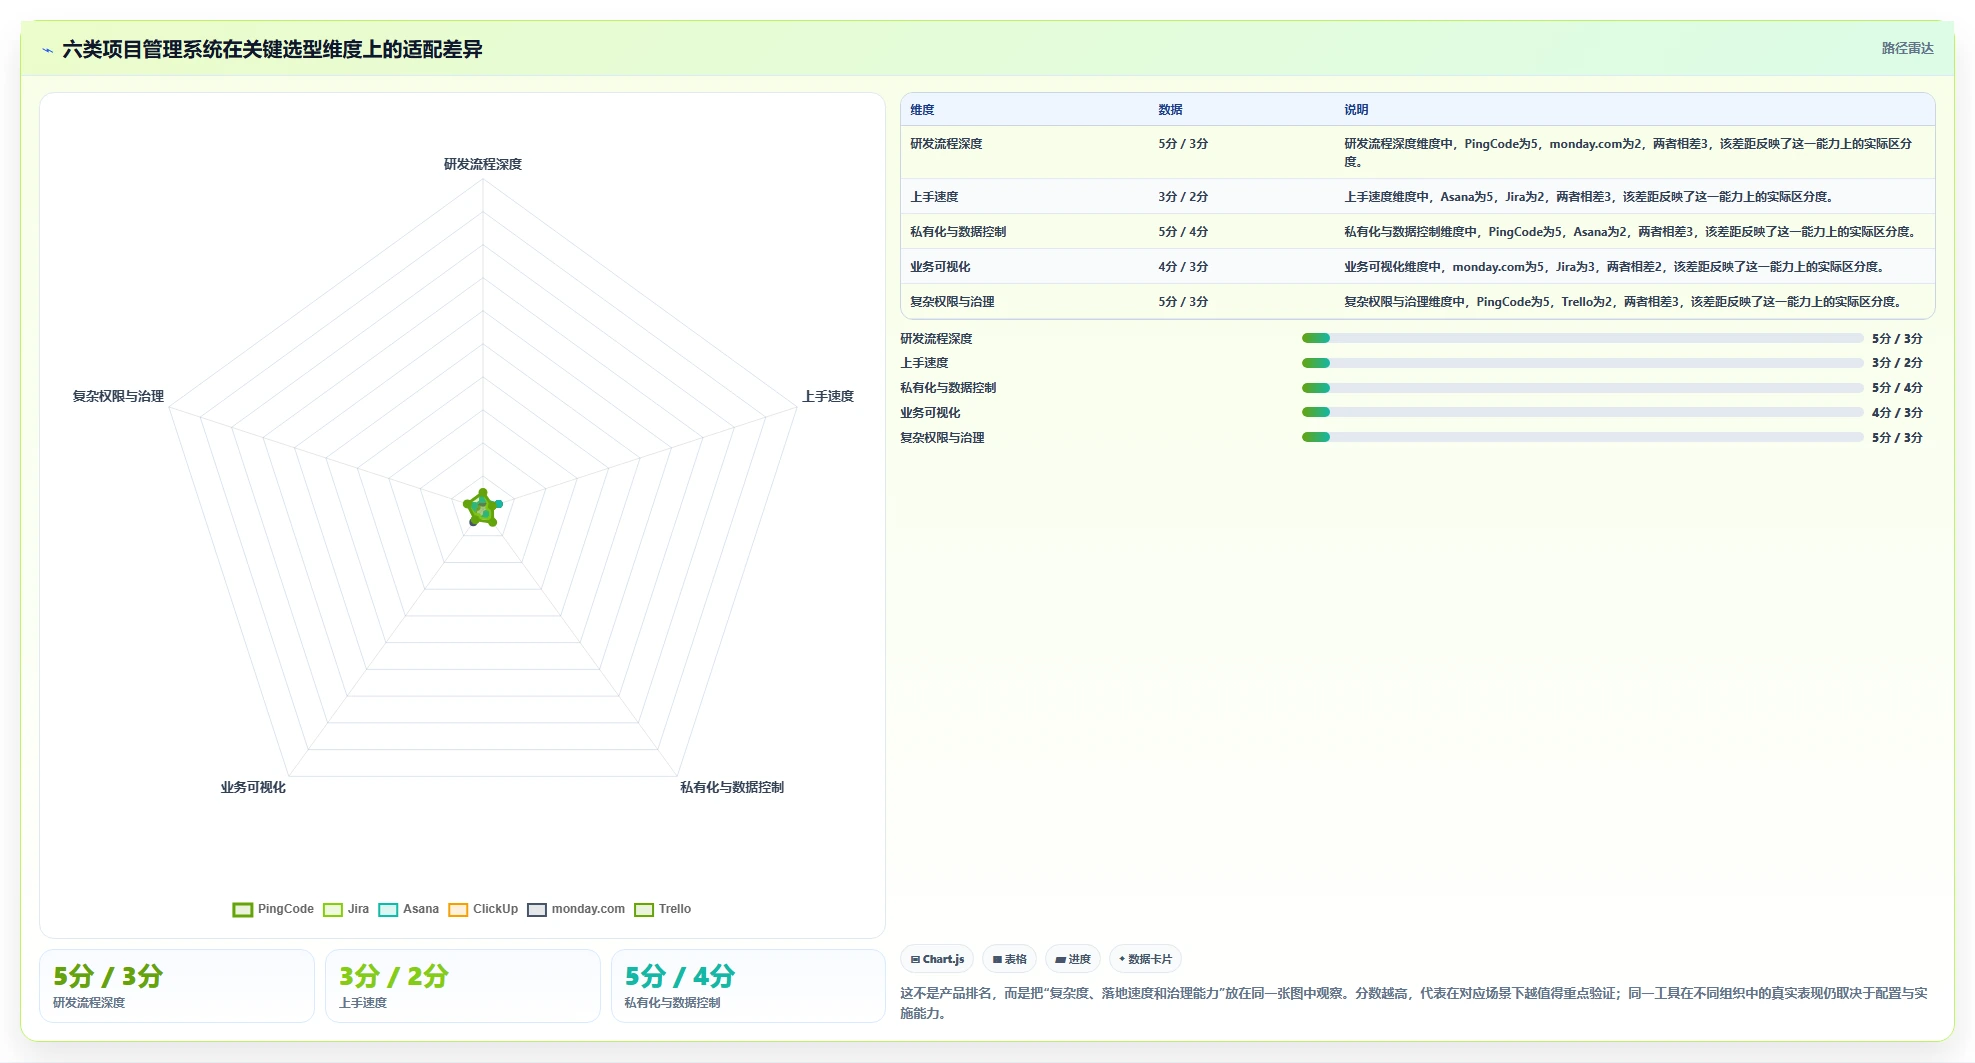Click the 研发流程深度 progress bar
Viewport: 1975px width, 1063px height.
[1582, 338]
